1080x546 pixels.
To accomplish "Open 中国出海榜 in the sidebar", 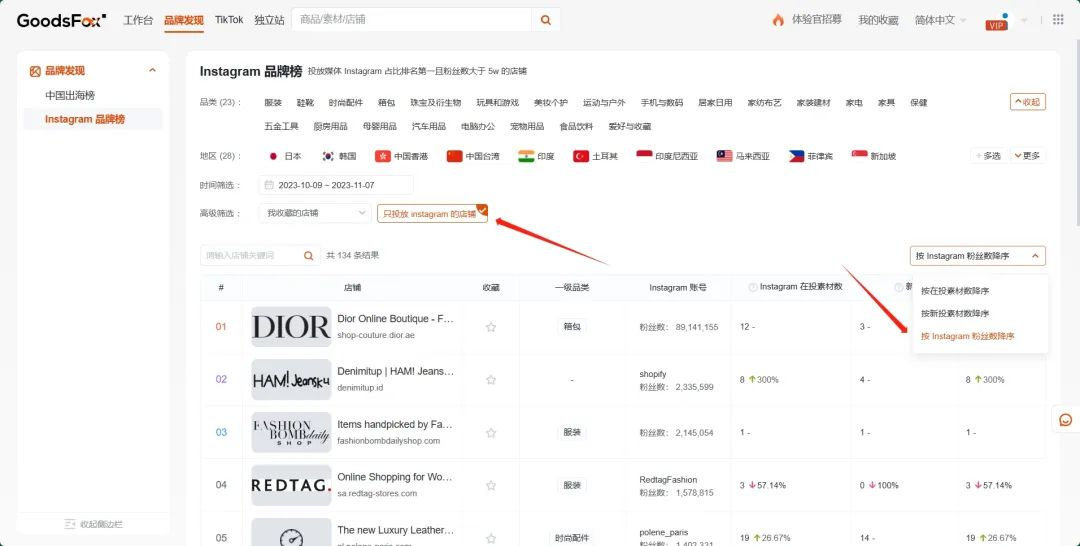I will tap(70, 95).
